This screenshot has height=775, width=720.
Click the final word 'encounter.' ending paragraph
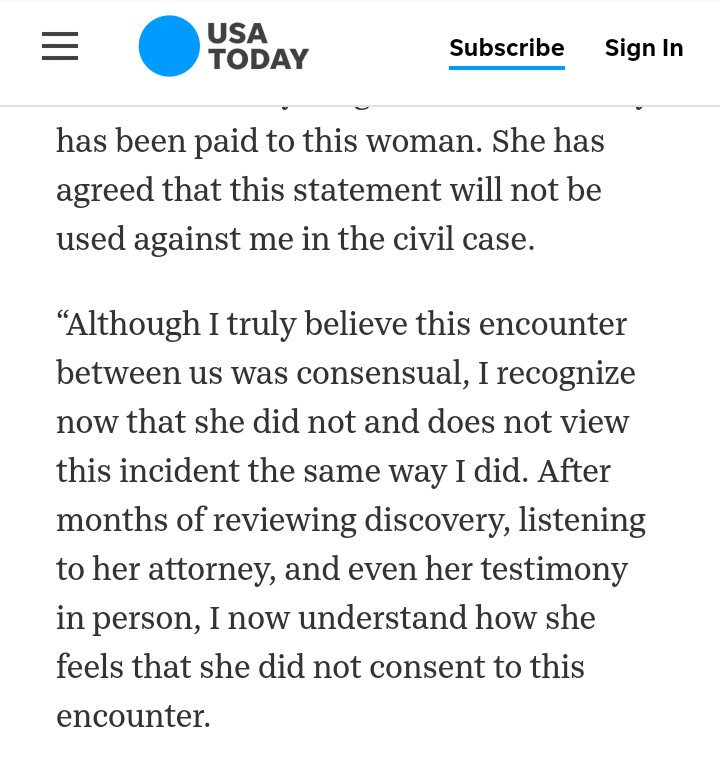pyautogui.click(x=133, y=716)
